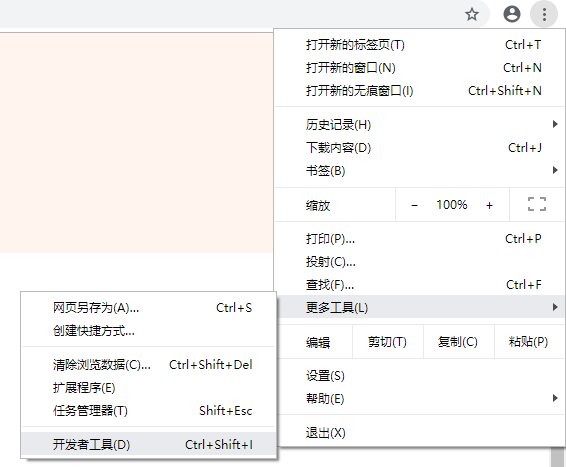This screenshot has width=566, height=467.
Task: Choose 网页另存为(A)... to save the page
Action: click(x=148, y=308)
